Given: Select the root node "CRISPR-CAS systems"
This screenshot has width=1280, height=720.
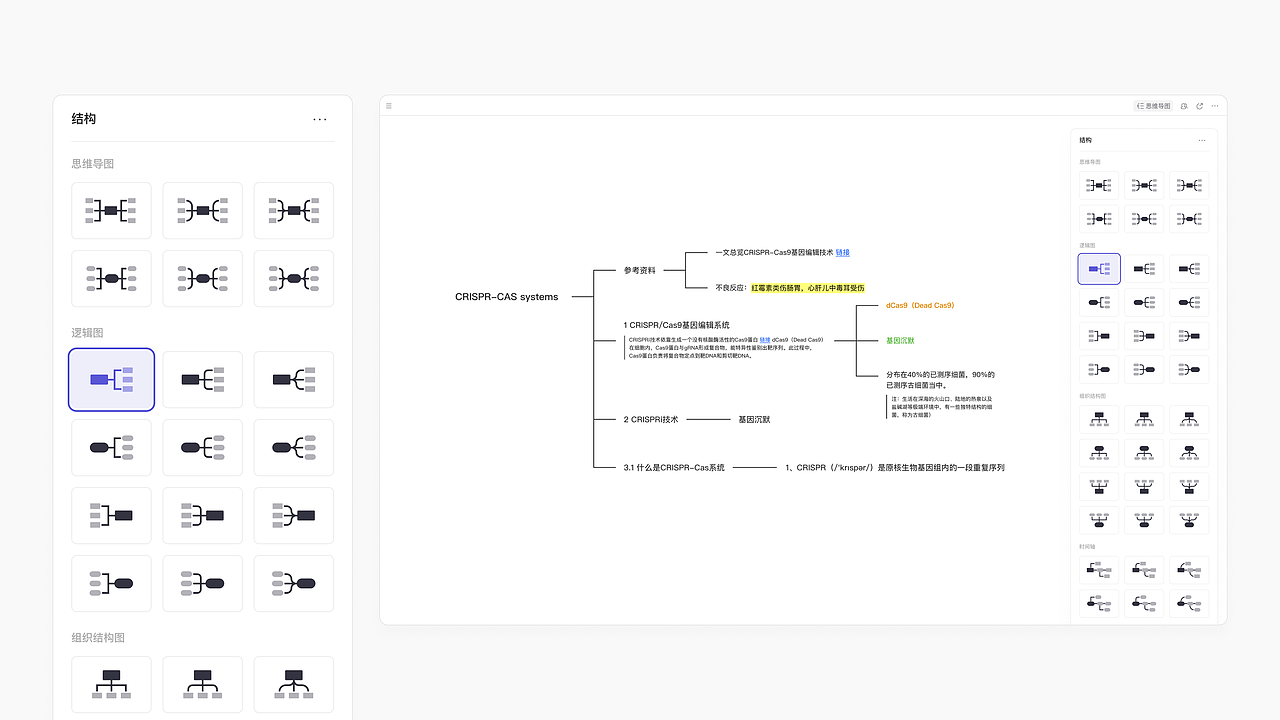Looking at the screenshot, I should [x=507, y=297].
